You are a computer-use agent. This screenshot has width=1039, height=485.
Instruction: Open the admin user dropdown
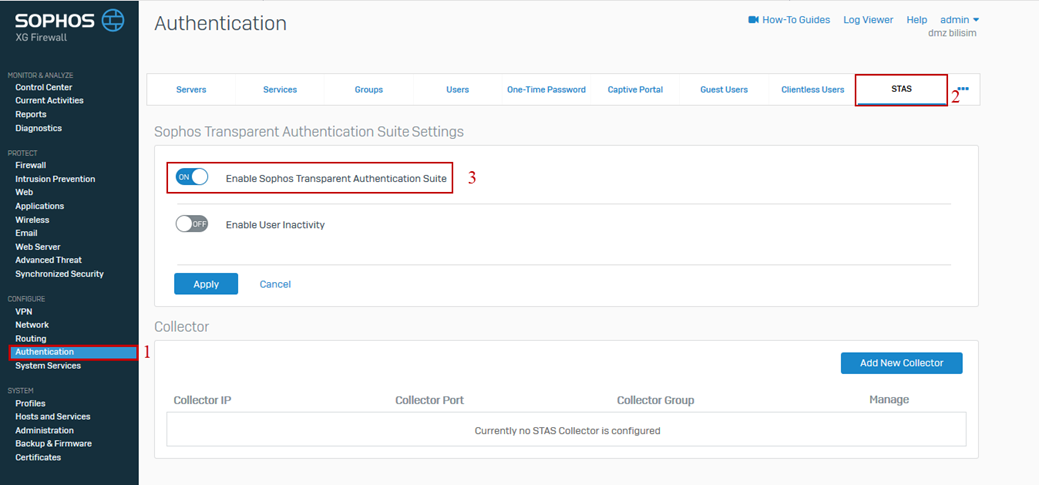(x=959, y=20)
